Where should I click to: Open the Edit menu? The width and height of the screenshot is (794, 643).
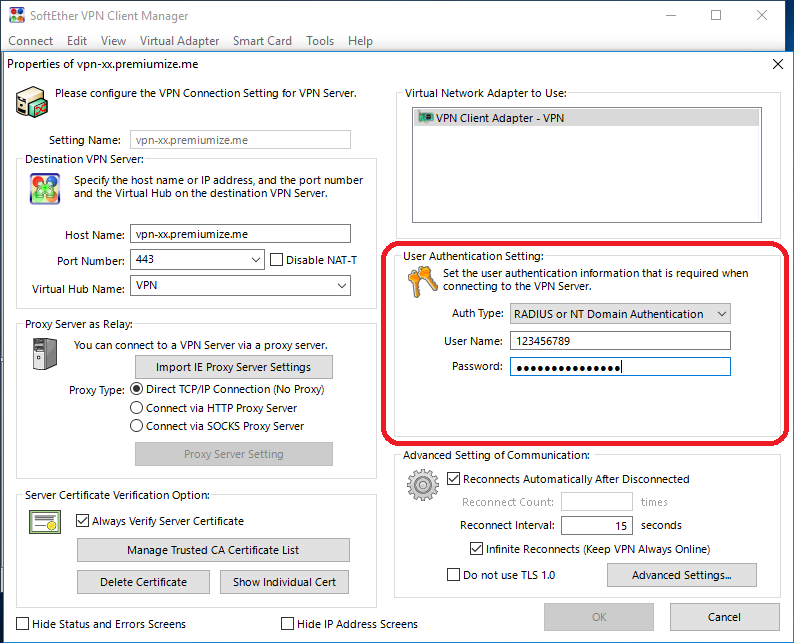pos(77,41)
